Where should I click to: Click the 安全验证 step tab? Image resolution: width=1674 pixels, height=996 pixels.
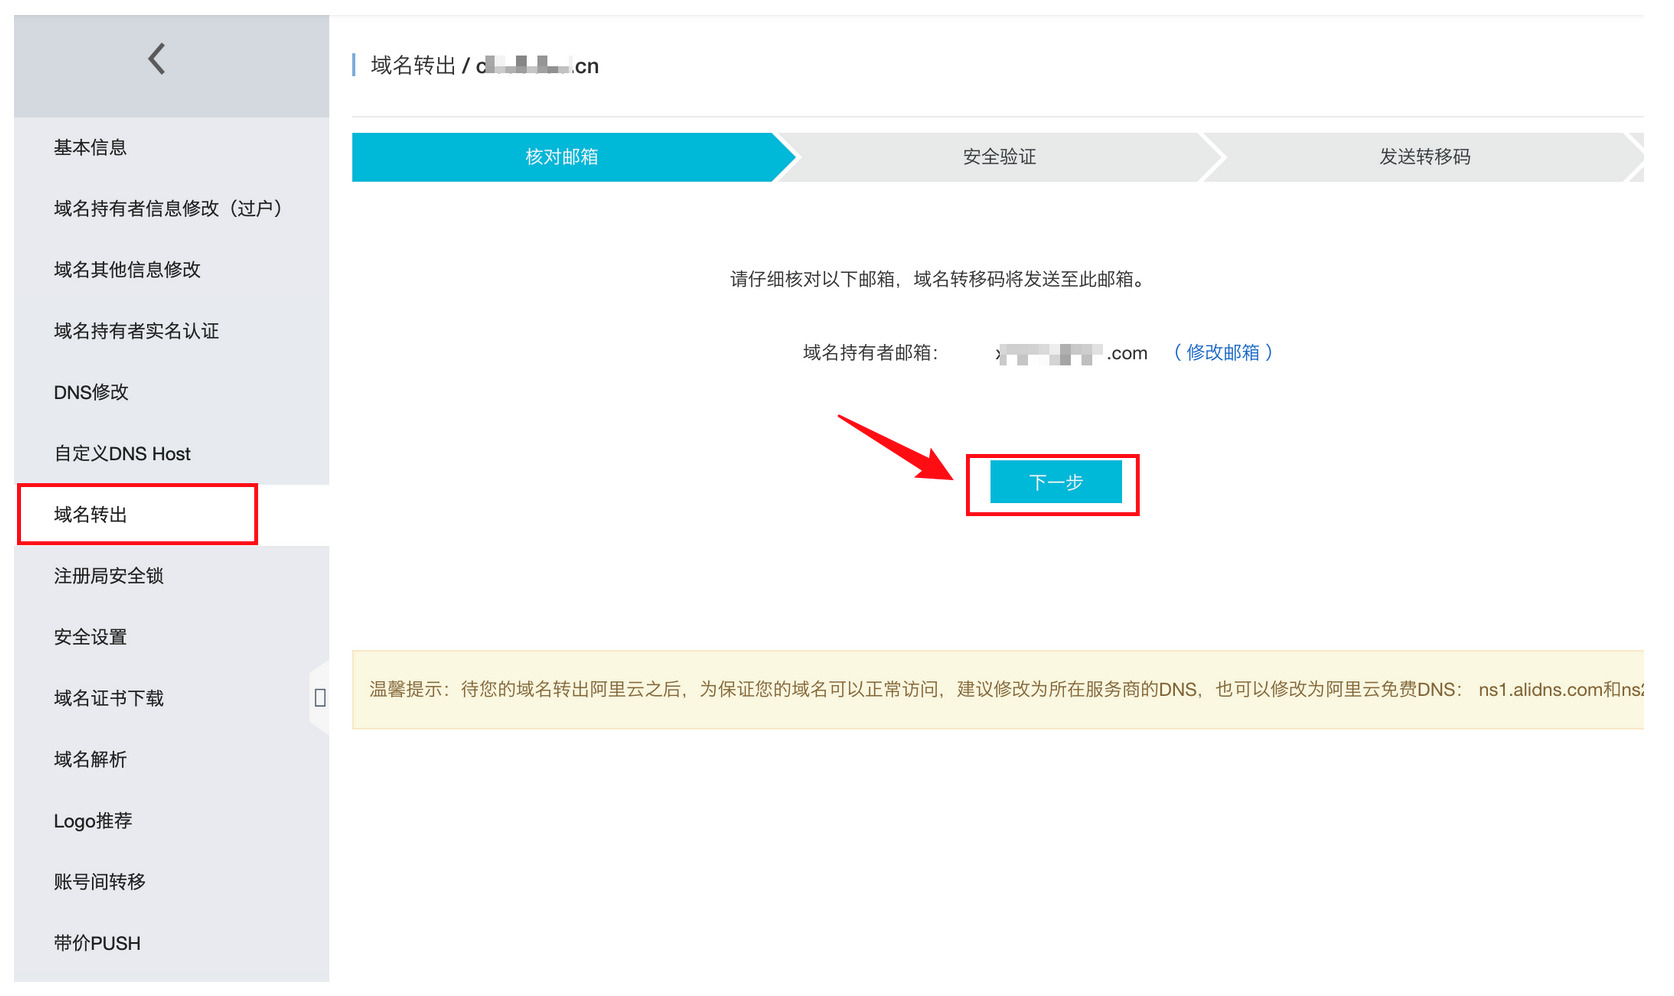tap(999, 157)
